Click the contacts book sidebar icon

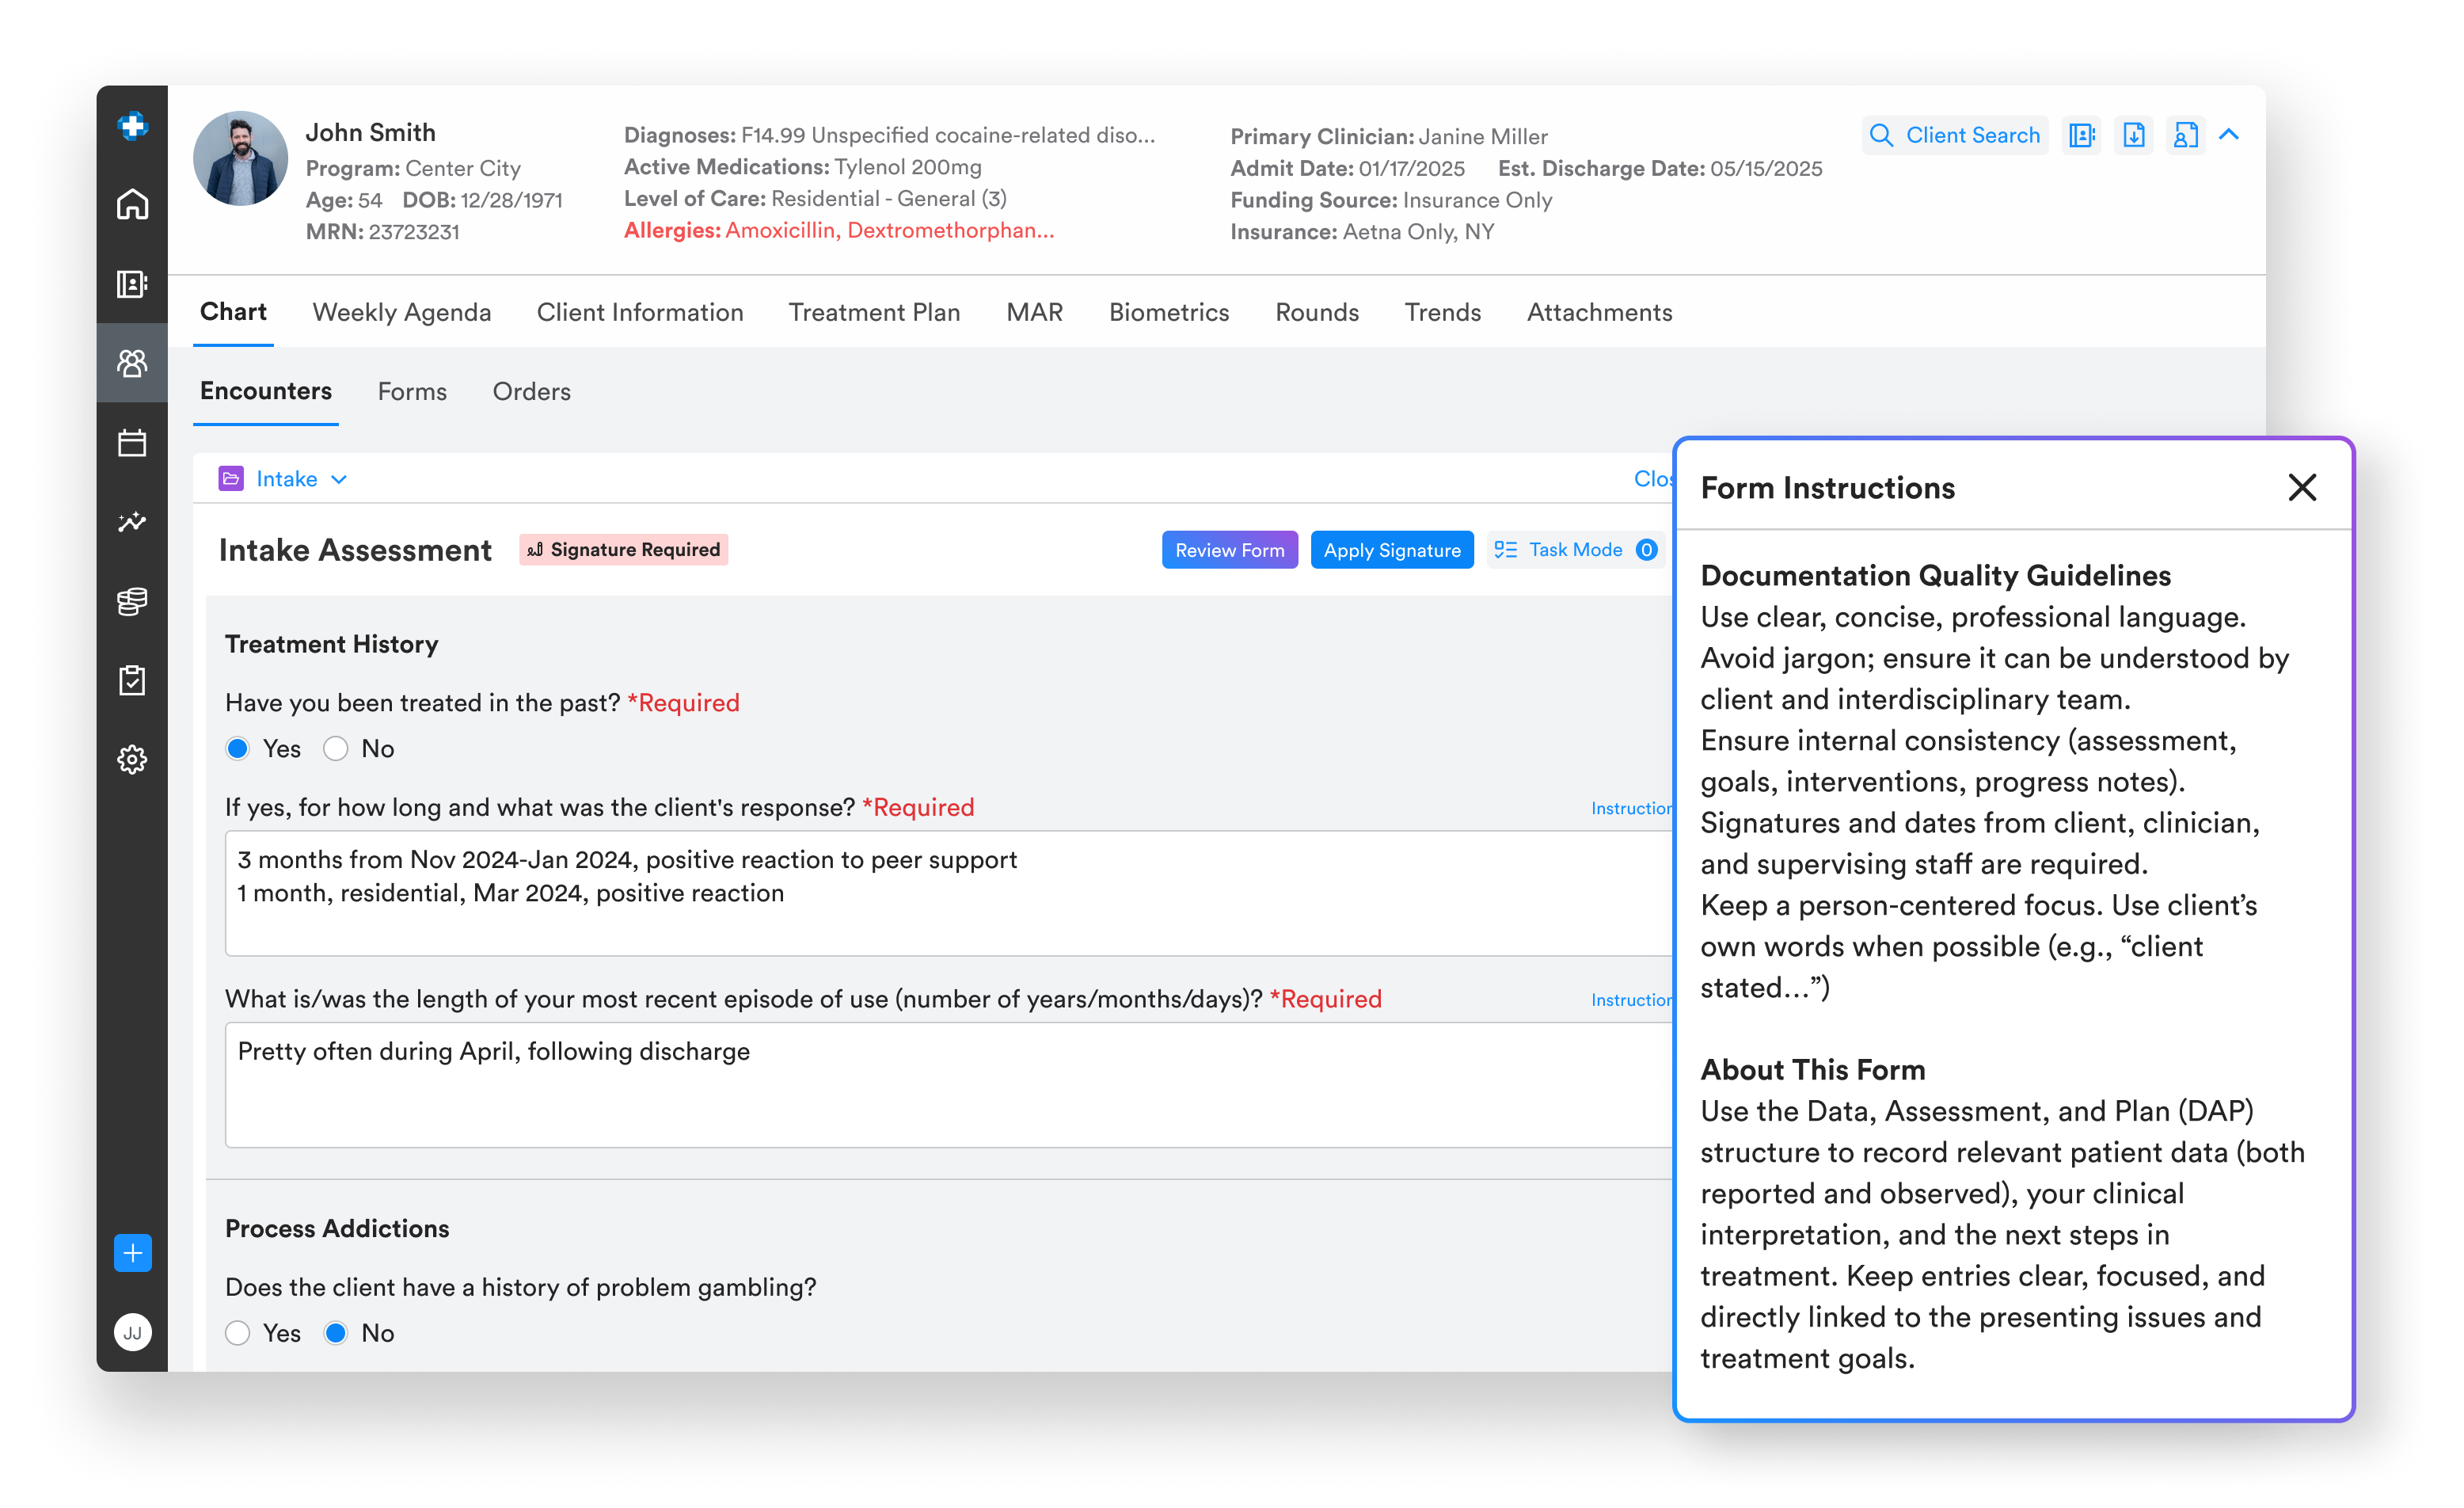(132, 284)
